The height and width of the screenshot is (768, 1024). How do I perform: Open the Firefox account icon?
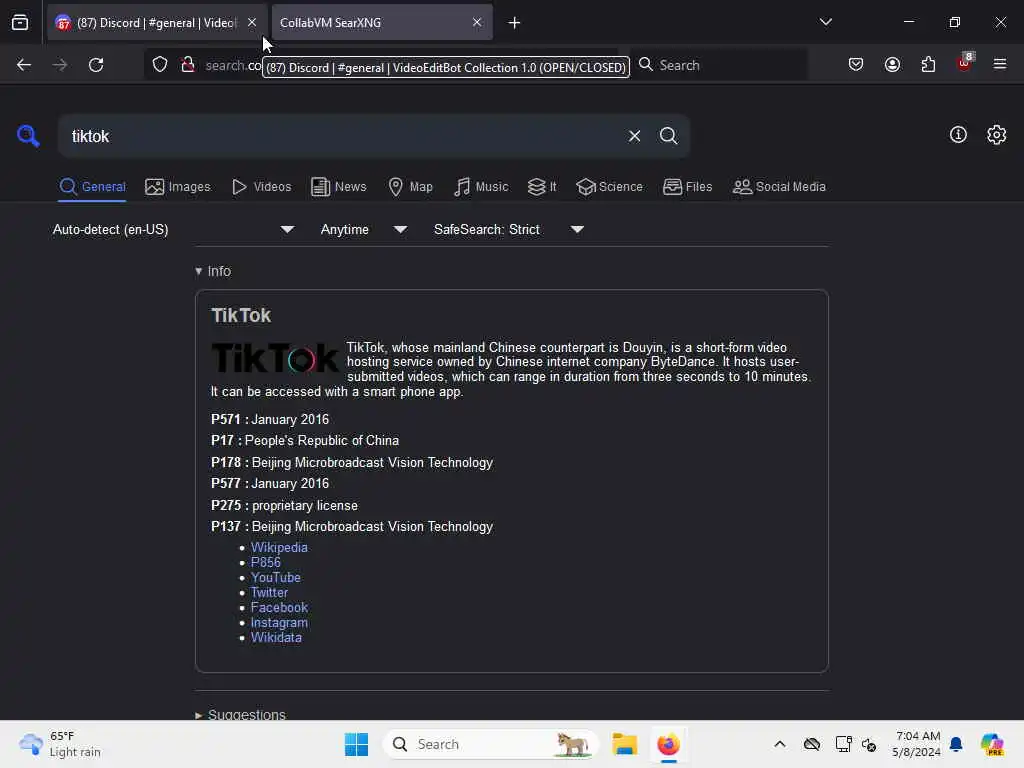[x=892, y=65]
